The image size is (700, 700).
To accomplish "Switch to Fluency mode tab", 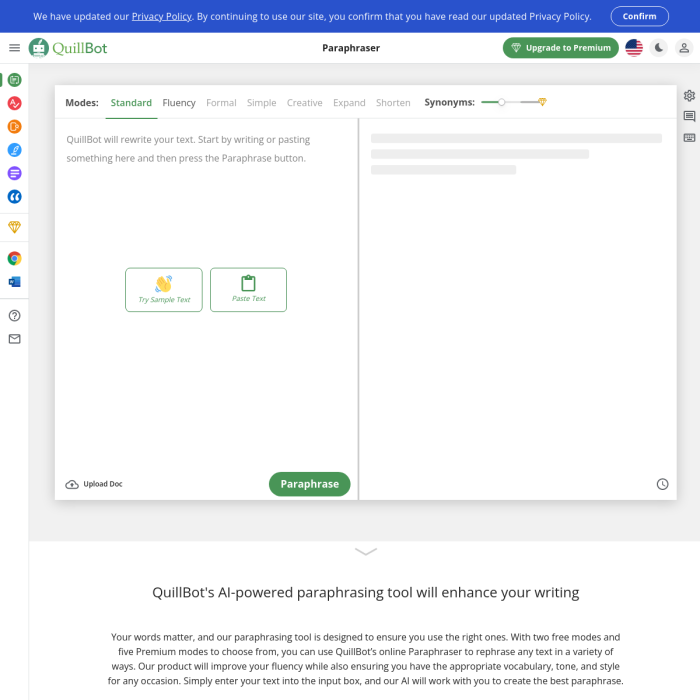I will click(x=179, y=103).
